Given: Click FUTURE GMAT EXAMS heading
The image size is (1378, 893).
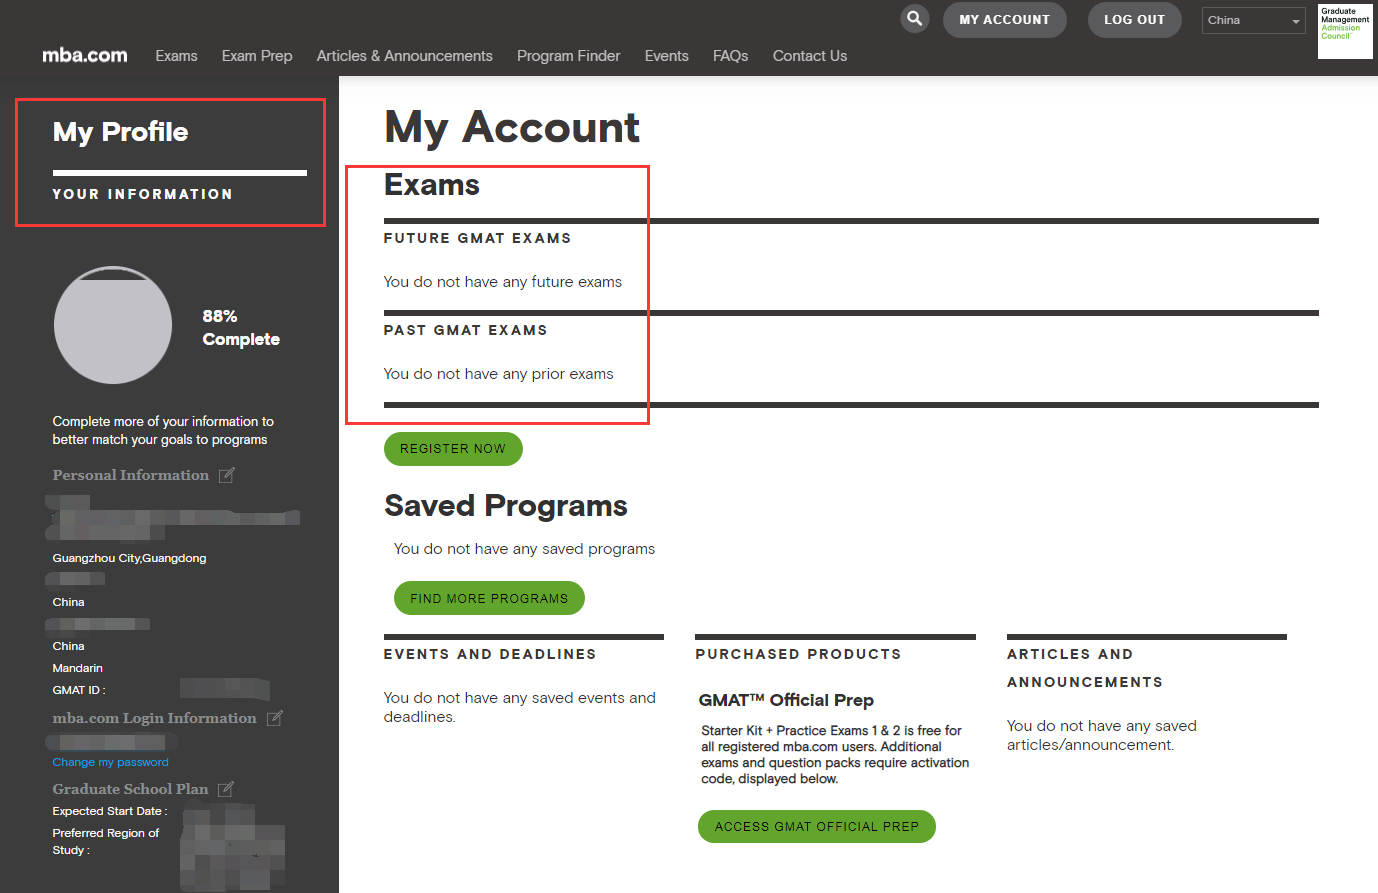Looking at the screenshot, I should click(x=478, y=238).
